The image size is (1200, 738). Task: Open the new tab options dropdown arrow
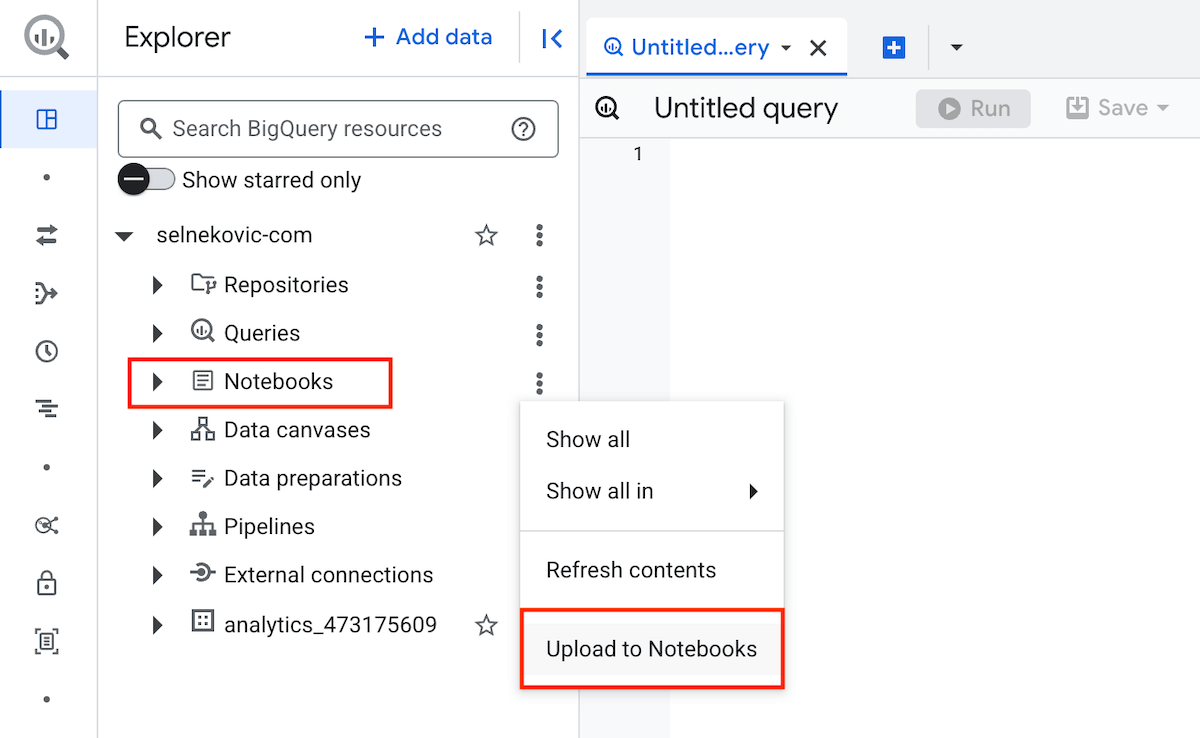956,47
